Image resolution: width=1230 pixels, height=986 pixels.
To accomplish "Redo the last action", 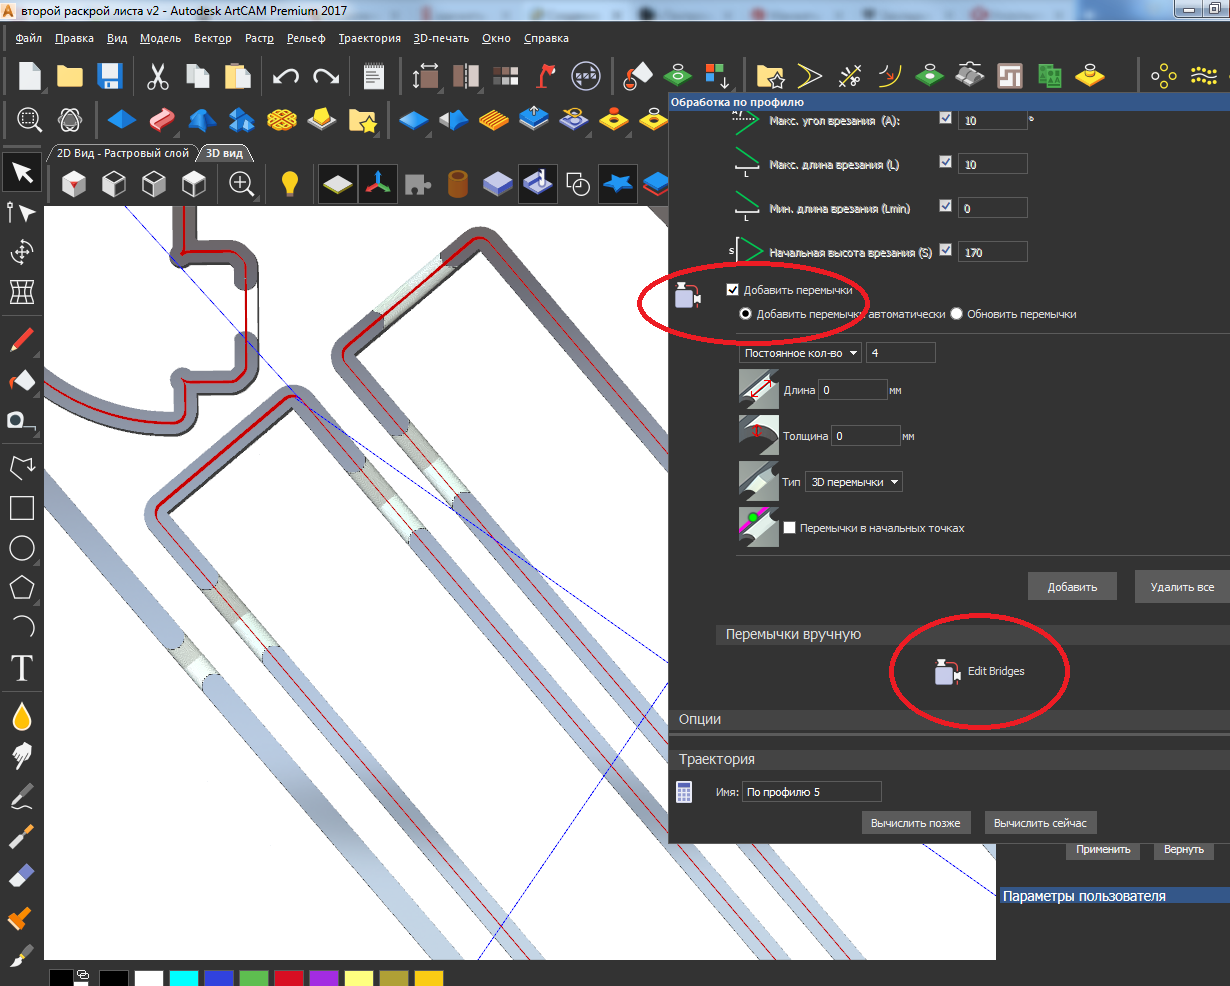I will click(x=326, y=77).
